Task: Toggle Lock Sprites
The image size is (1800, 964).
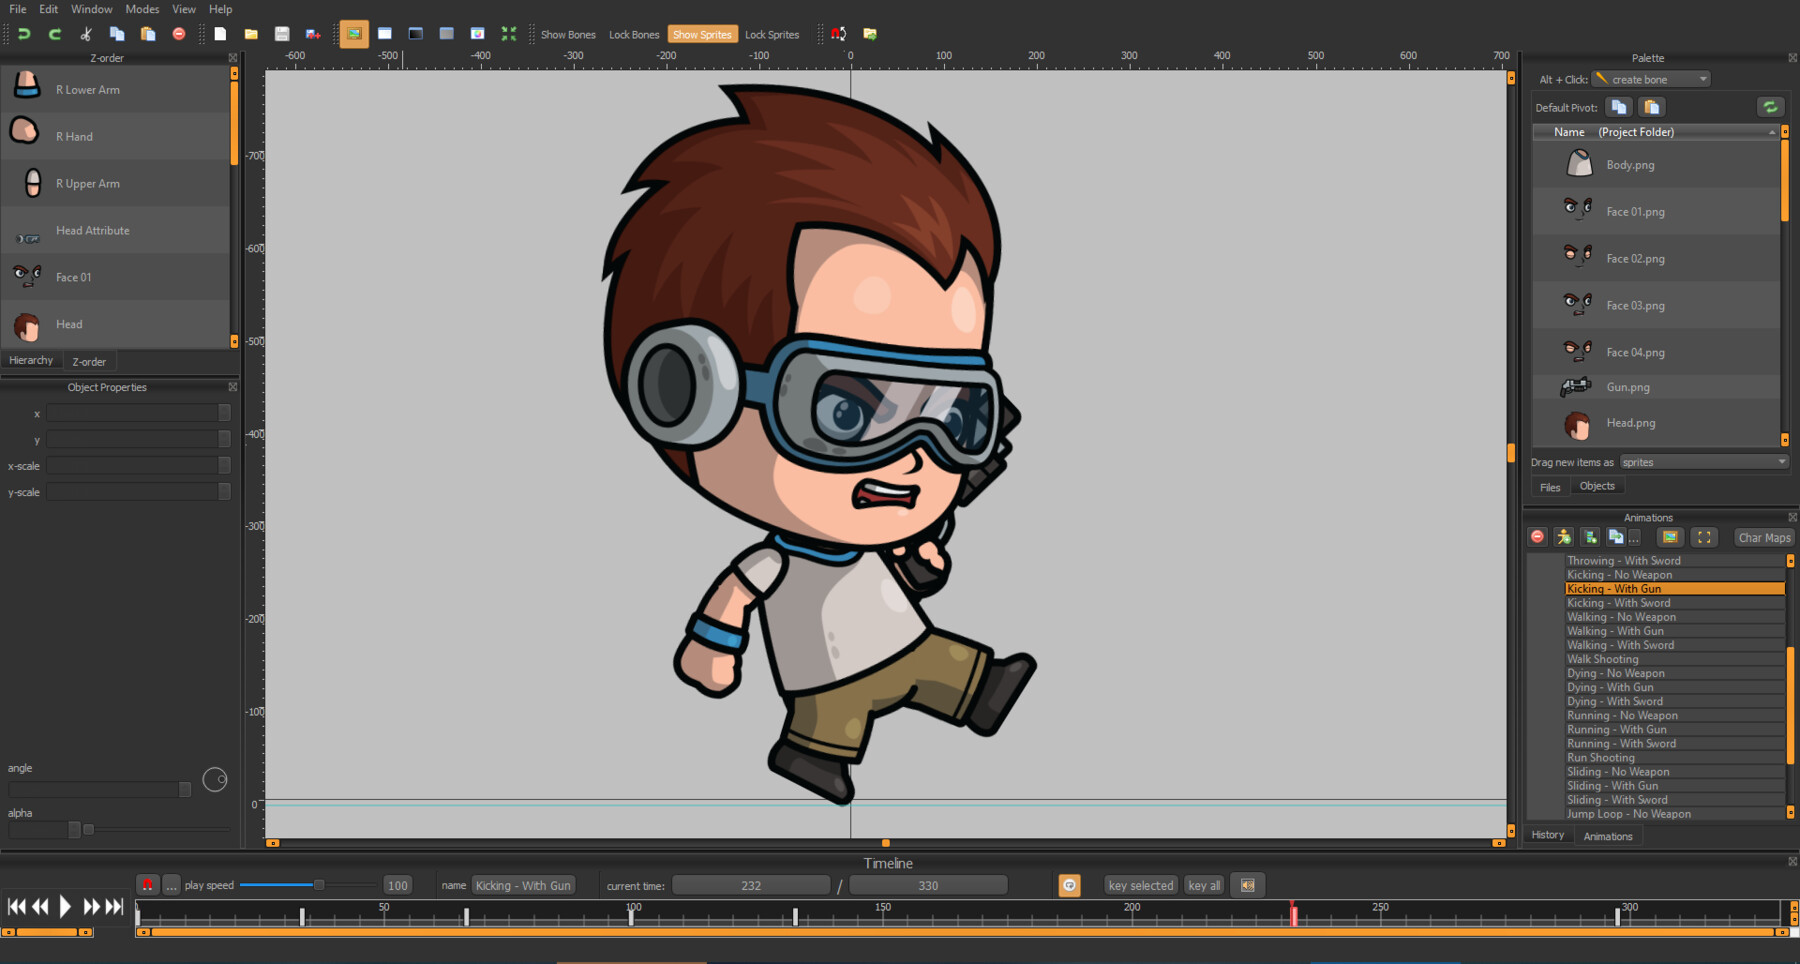Action: (x=771, y=35)
